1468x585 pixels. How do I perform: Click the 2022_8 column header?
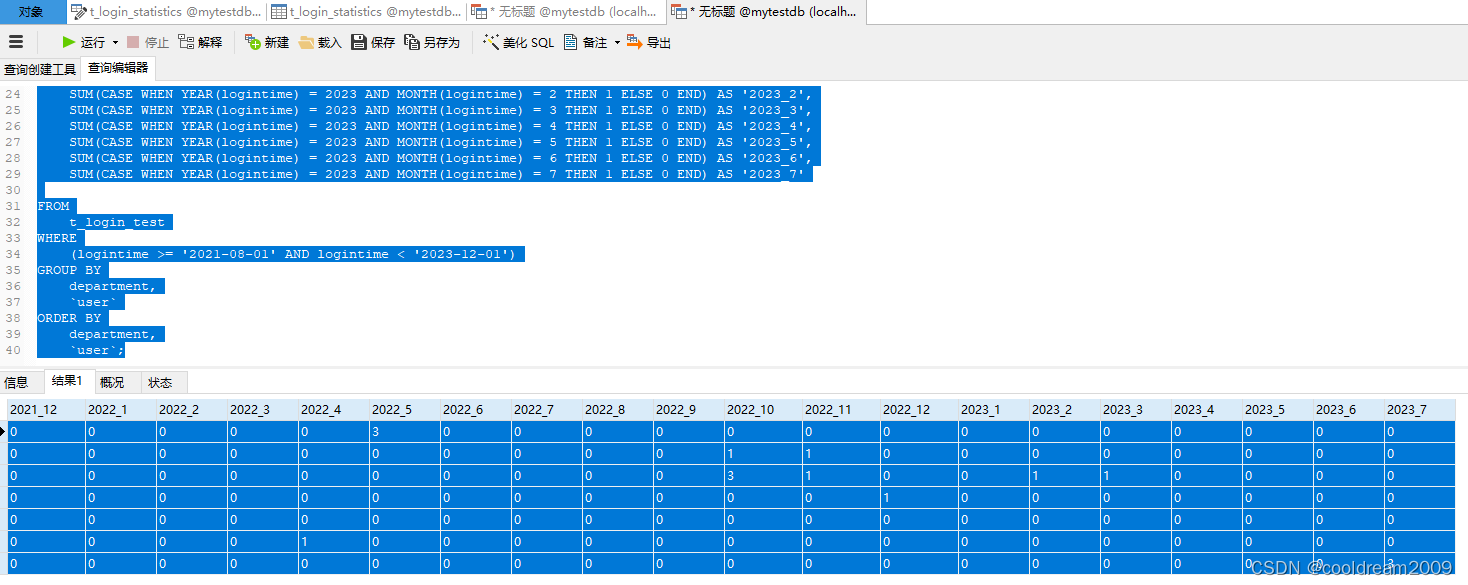pos(618,409)
